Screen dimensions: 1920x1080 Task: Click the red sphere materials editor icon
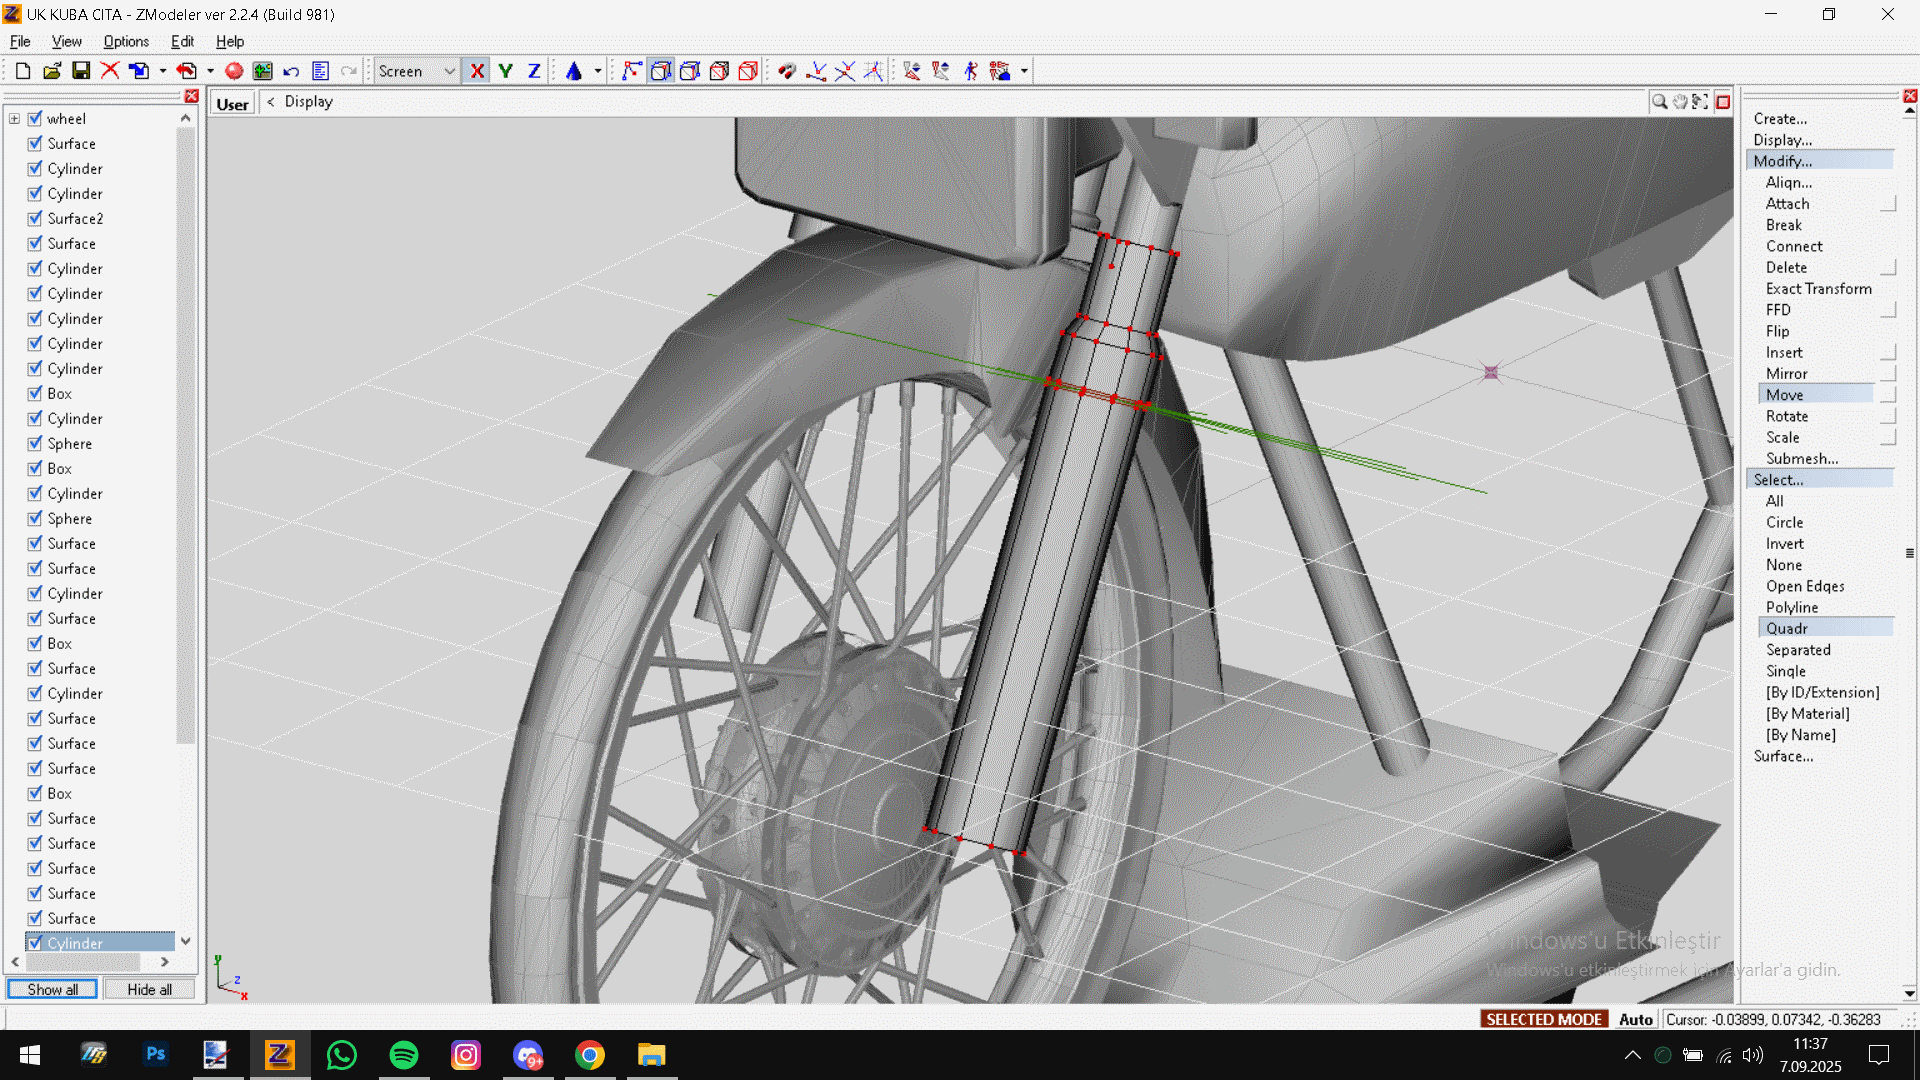[234, 71]
